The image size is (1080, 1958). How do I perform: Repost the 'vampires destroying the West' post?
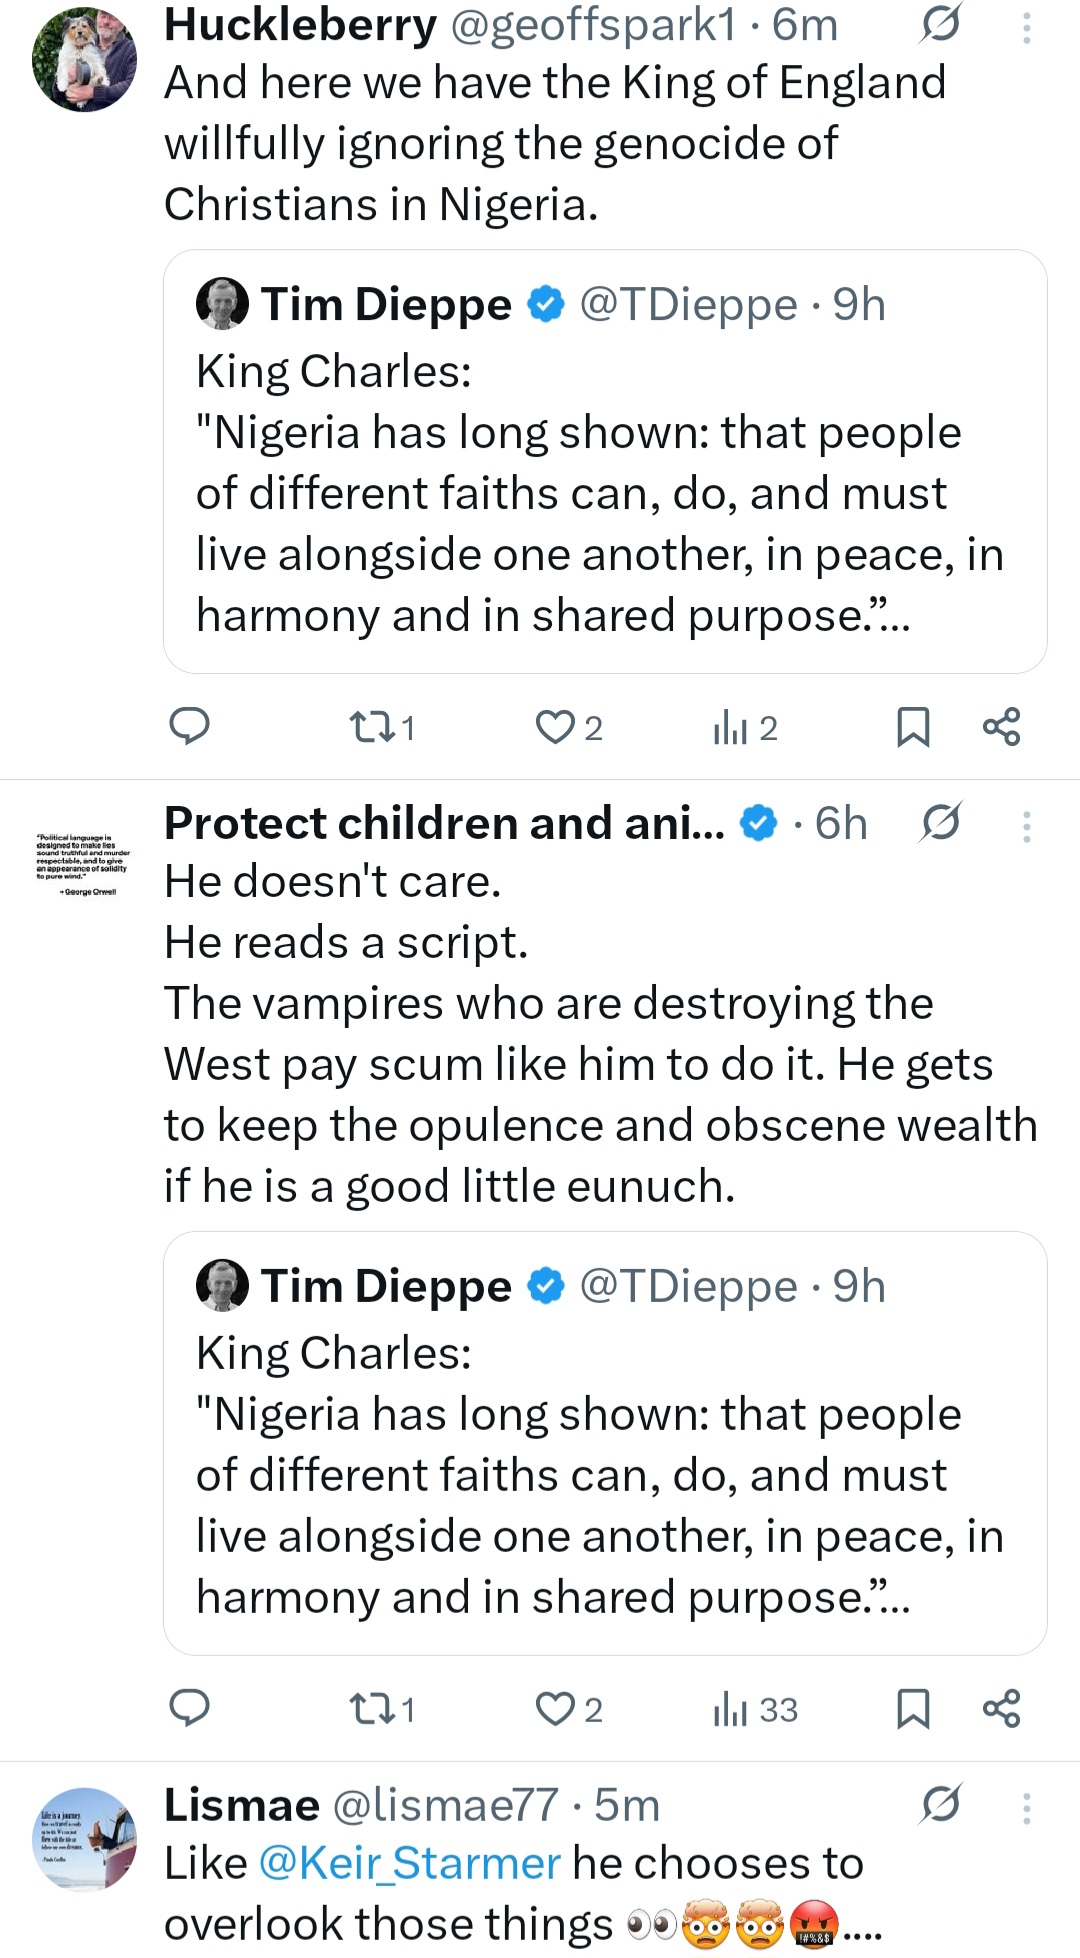372,1709
